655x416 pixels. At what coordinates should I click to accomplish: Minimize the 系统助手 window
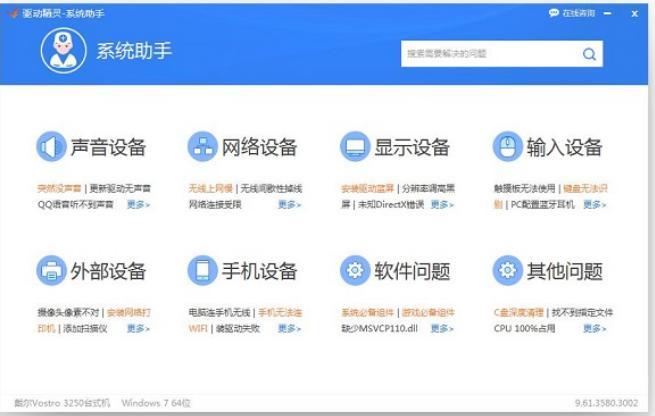[608, 13]
